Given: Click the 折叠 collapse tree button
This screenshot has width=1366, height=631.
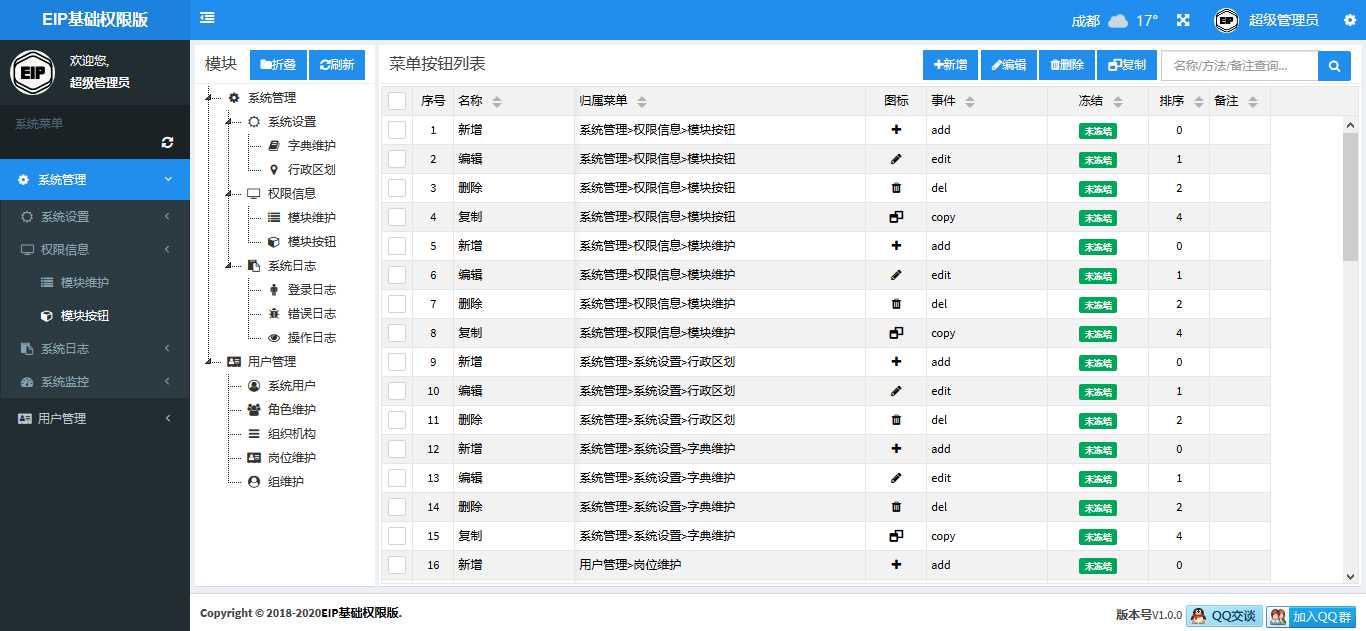Looking at the screenshot, I should [278, 65].
